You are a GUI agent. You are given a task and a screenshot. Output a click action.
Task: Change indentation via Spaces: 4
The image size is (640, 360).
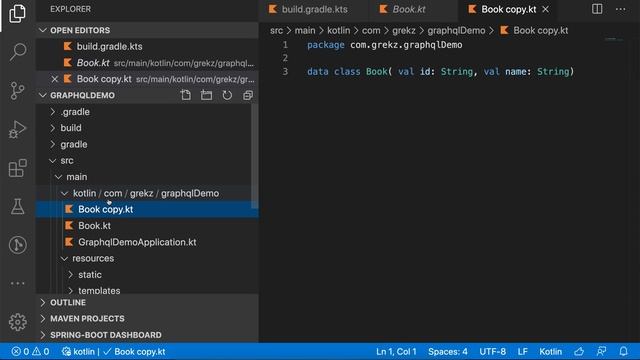(448, 351)
